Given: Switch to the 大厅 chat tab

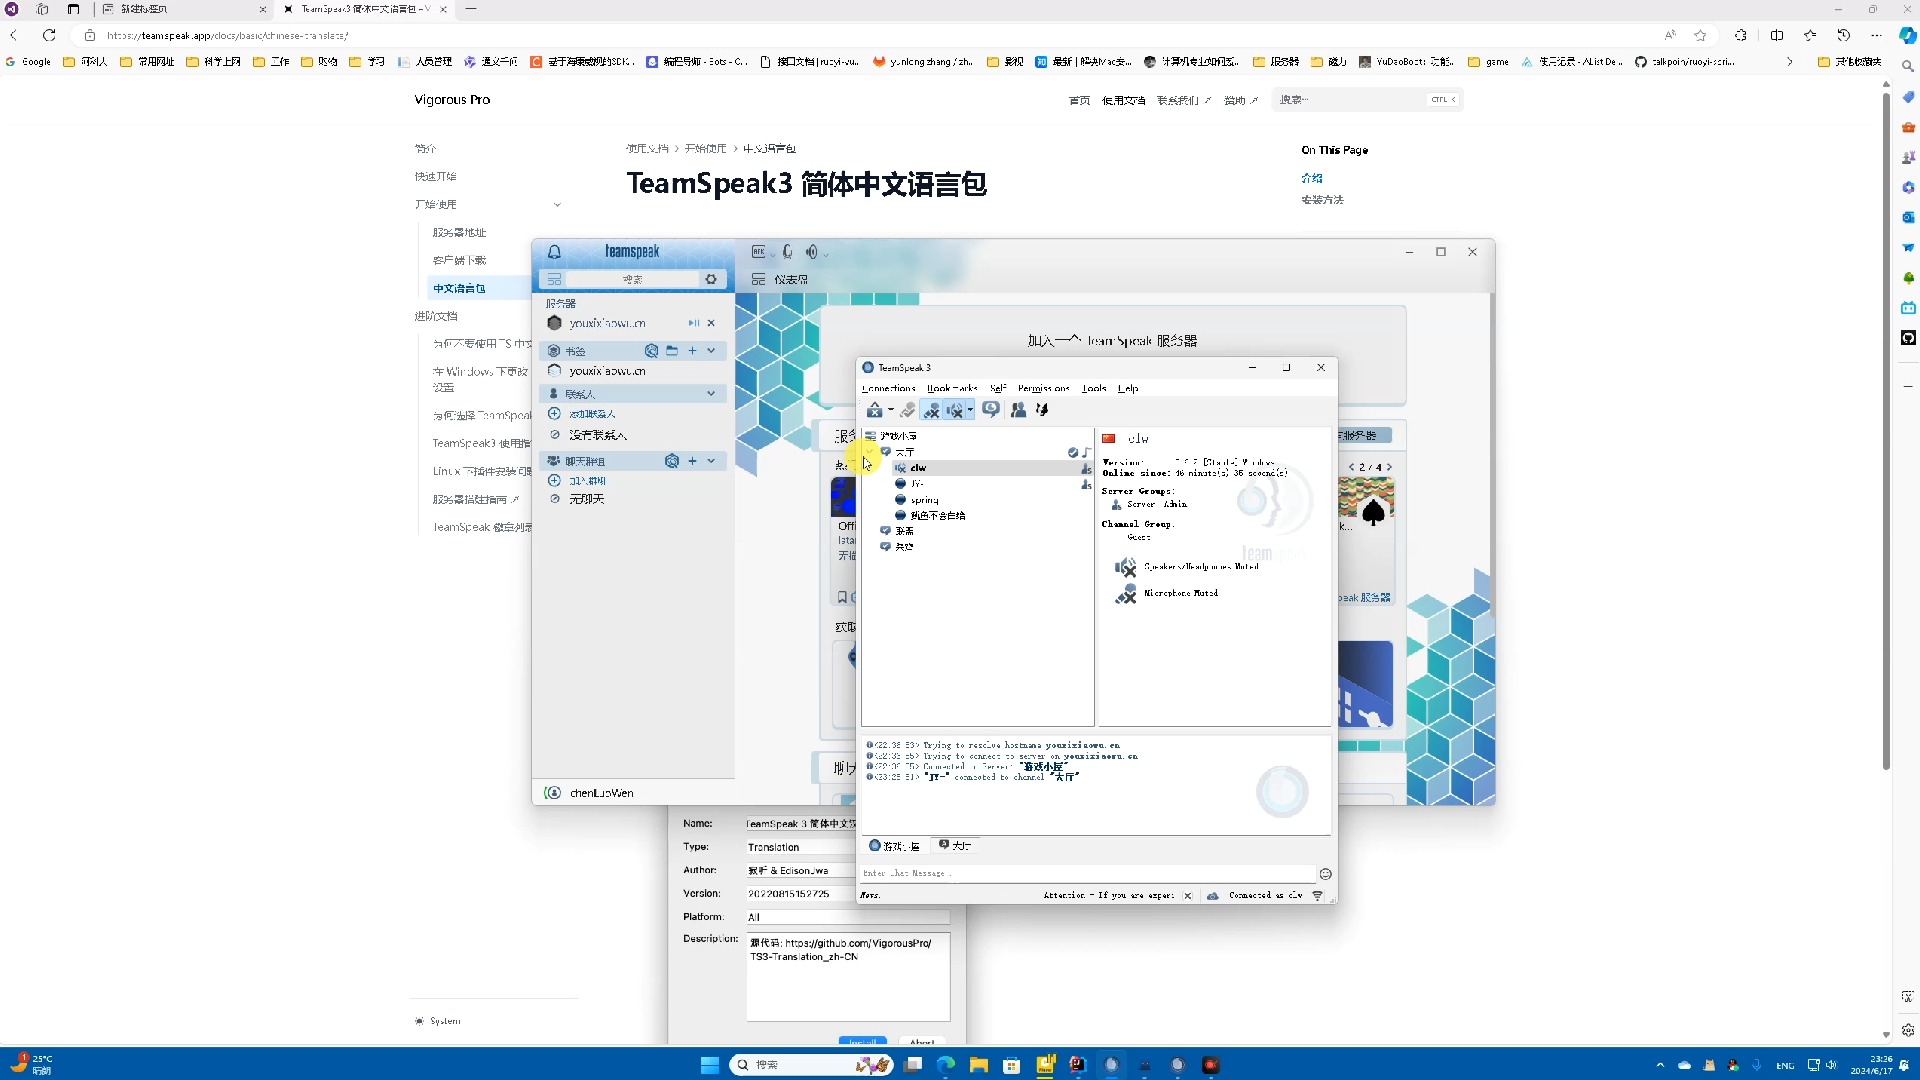Looking at the screenshot, I should click(x=955, y=846).
